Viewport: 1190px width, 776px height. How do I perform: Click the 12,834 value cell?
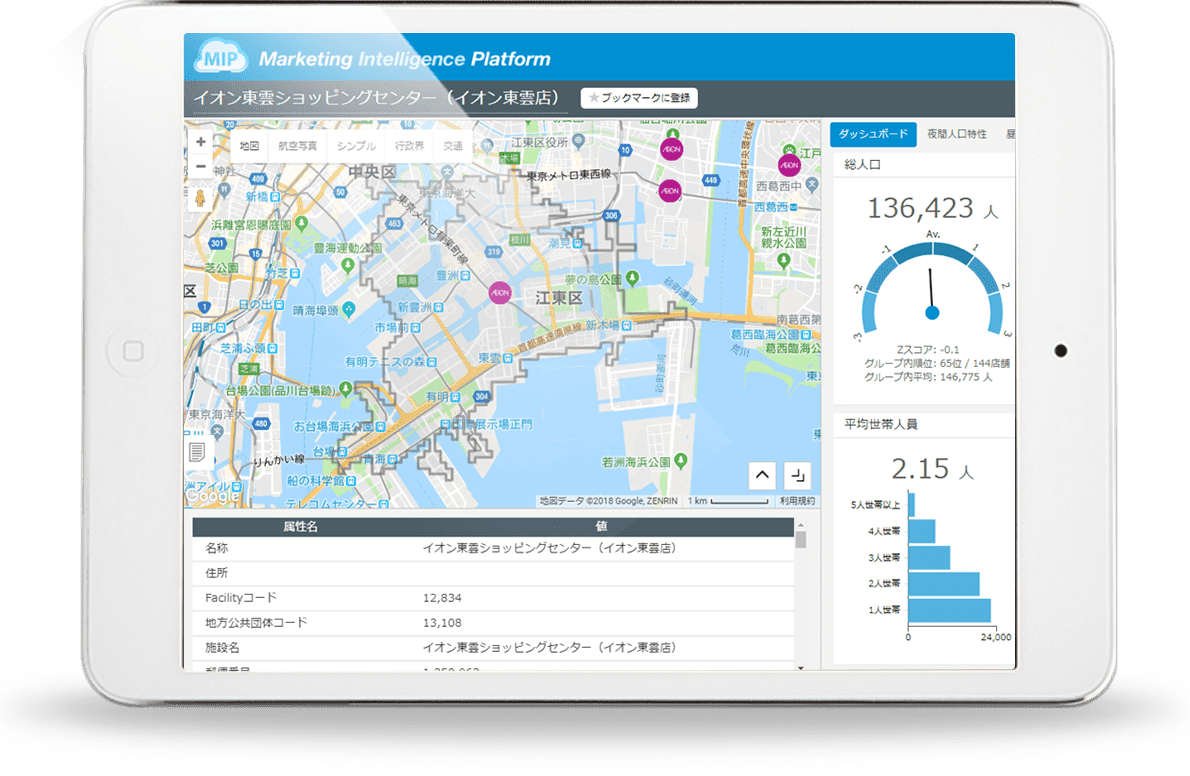click(442, 598)
